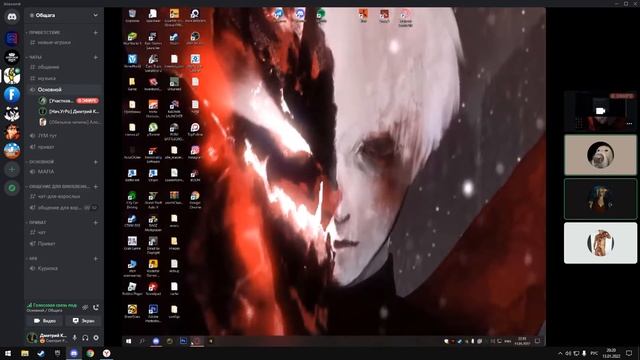The width and height of the screenshot is (640, 360).
Task: Disconnect from the voice call
Action: coord(96,307)
